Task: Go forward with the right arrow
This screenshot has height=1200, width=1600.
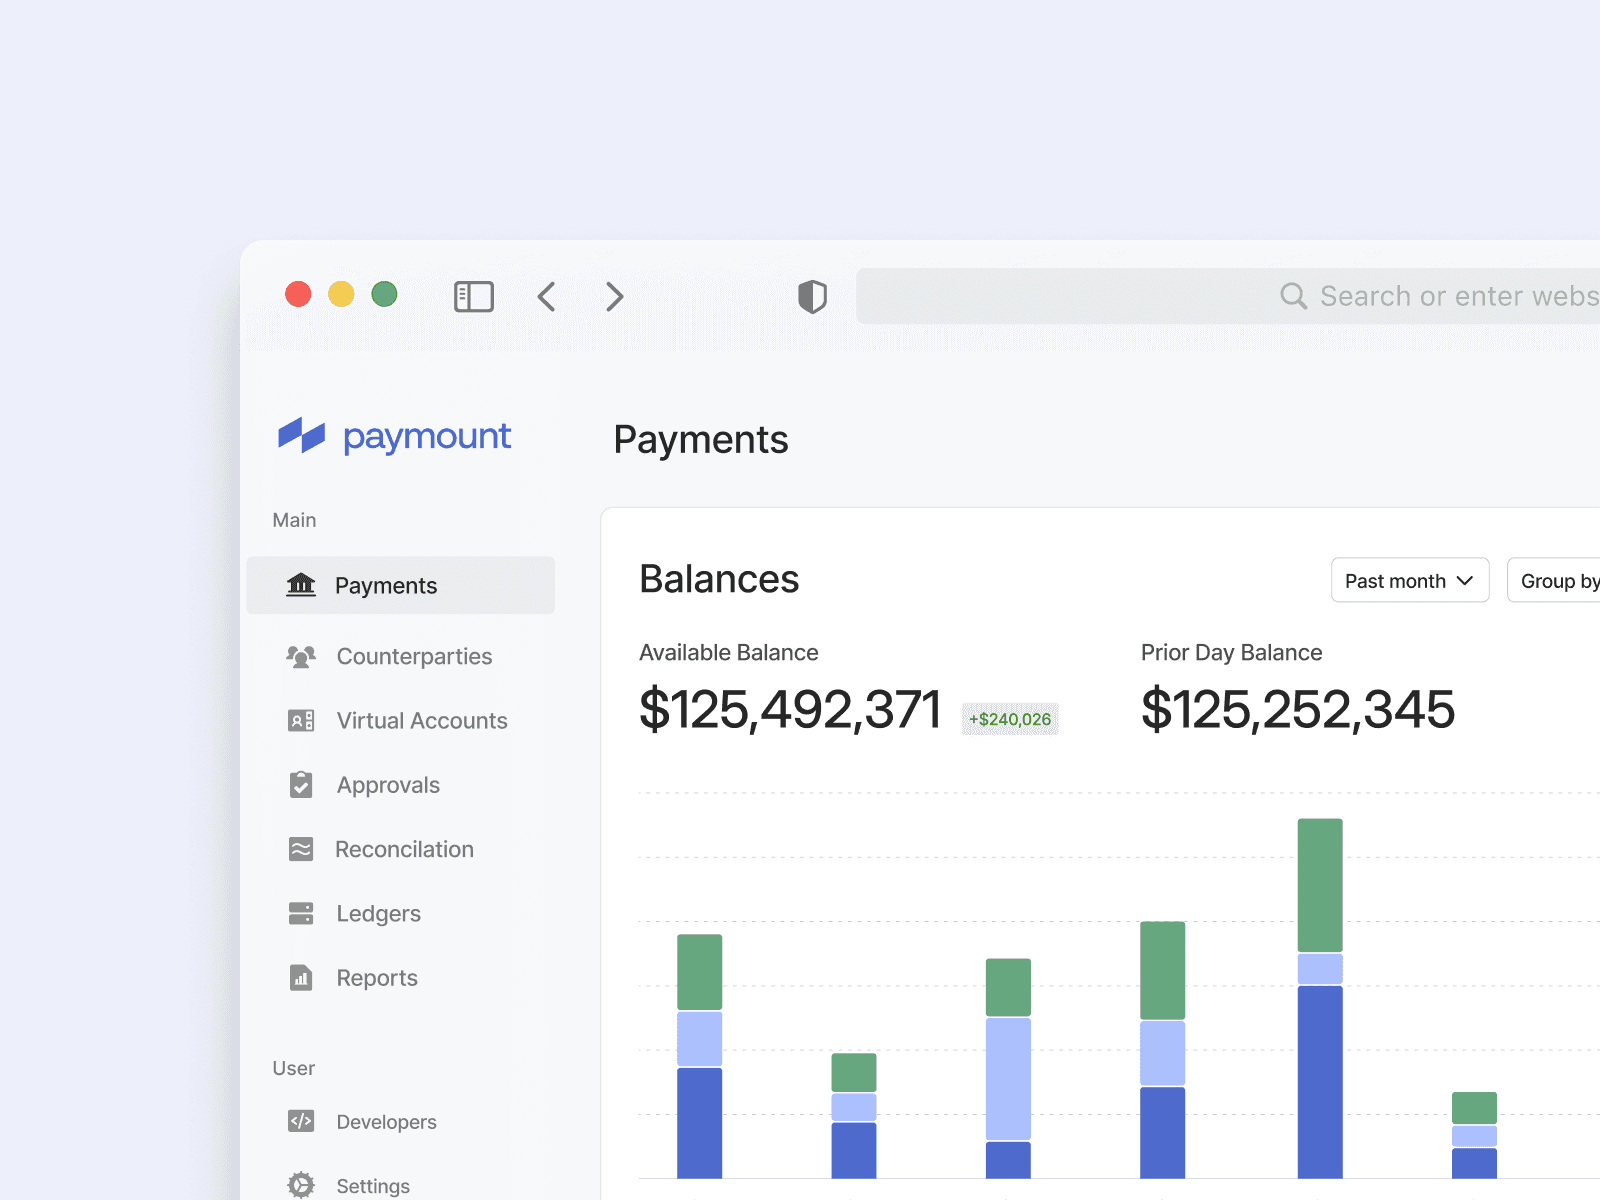Action: point(615,296)
